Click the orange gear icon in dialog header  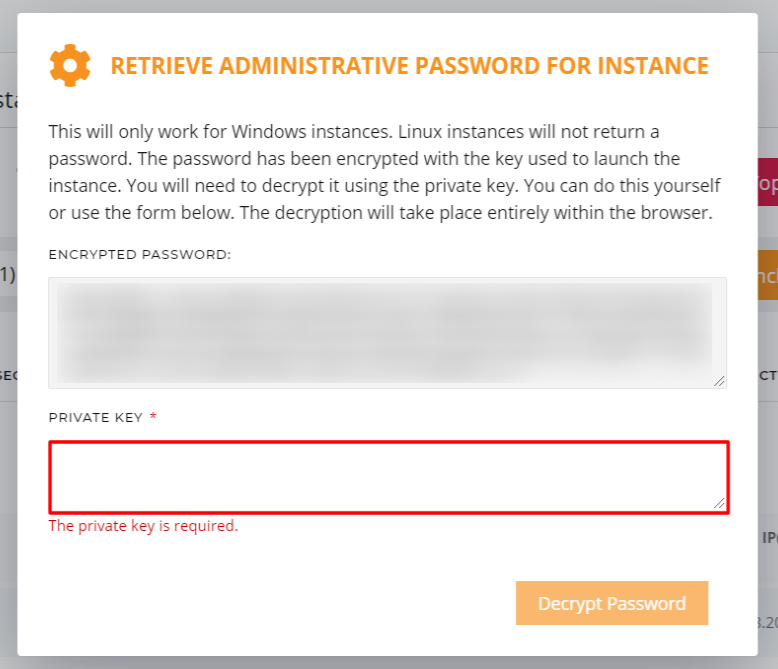click(x=70, y=66)
